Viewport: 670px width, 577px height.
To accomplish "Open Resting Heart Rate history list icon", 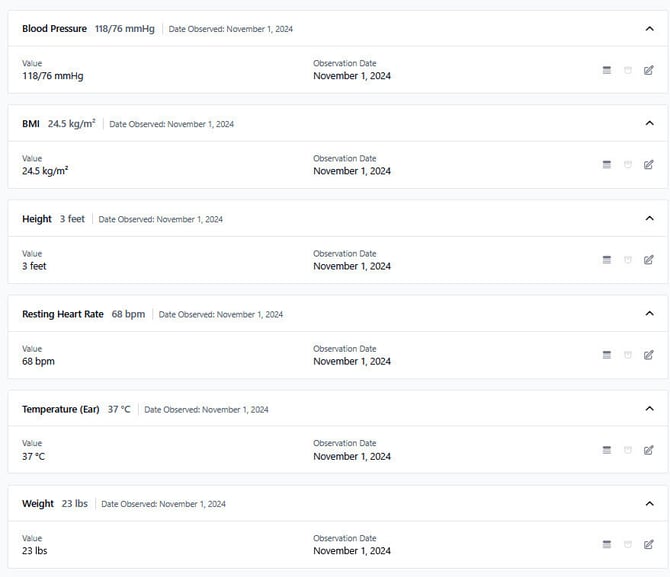I will coord(607,355).
